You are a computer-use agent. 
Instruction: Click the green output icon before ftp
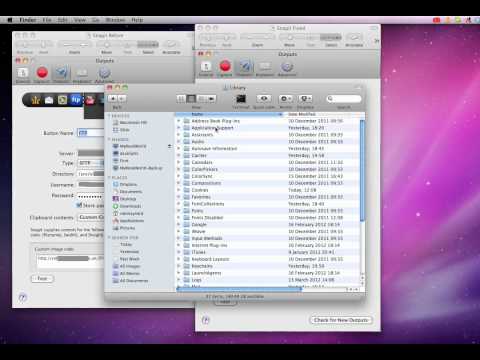tap(62, 100)
